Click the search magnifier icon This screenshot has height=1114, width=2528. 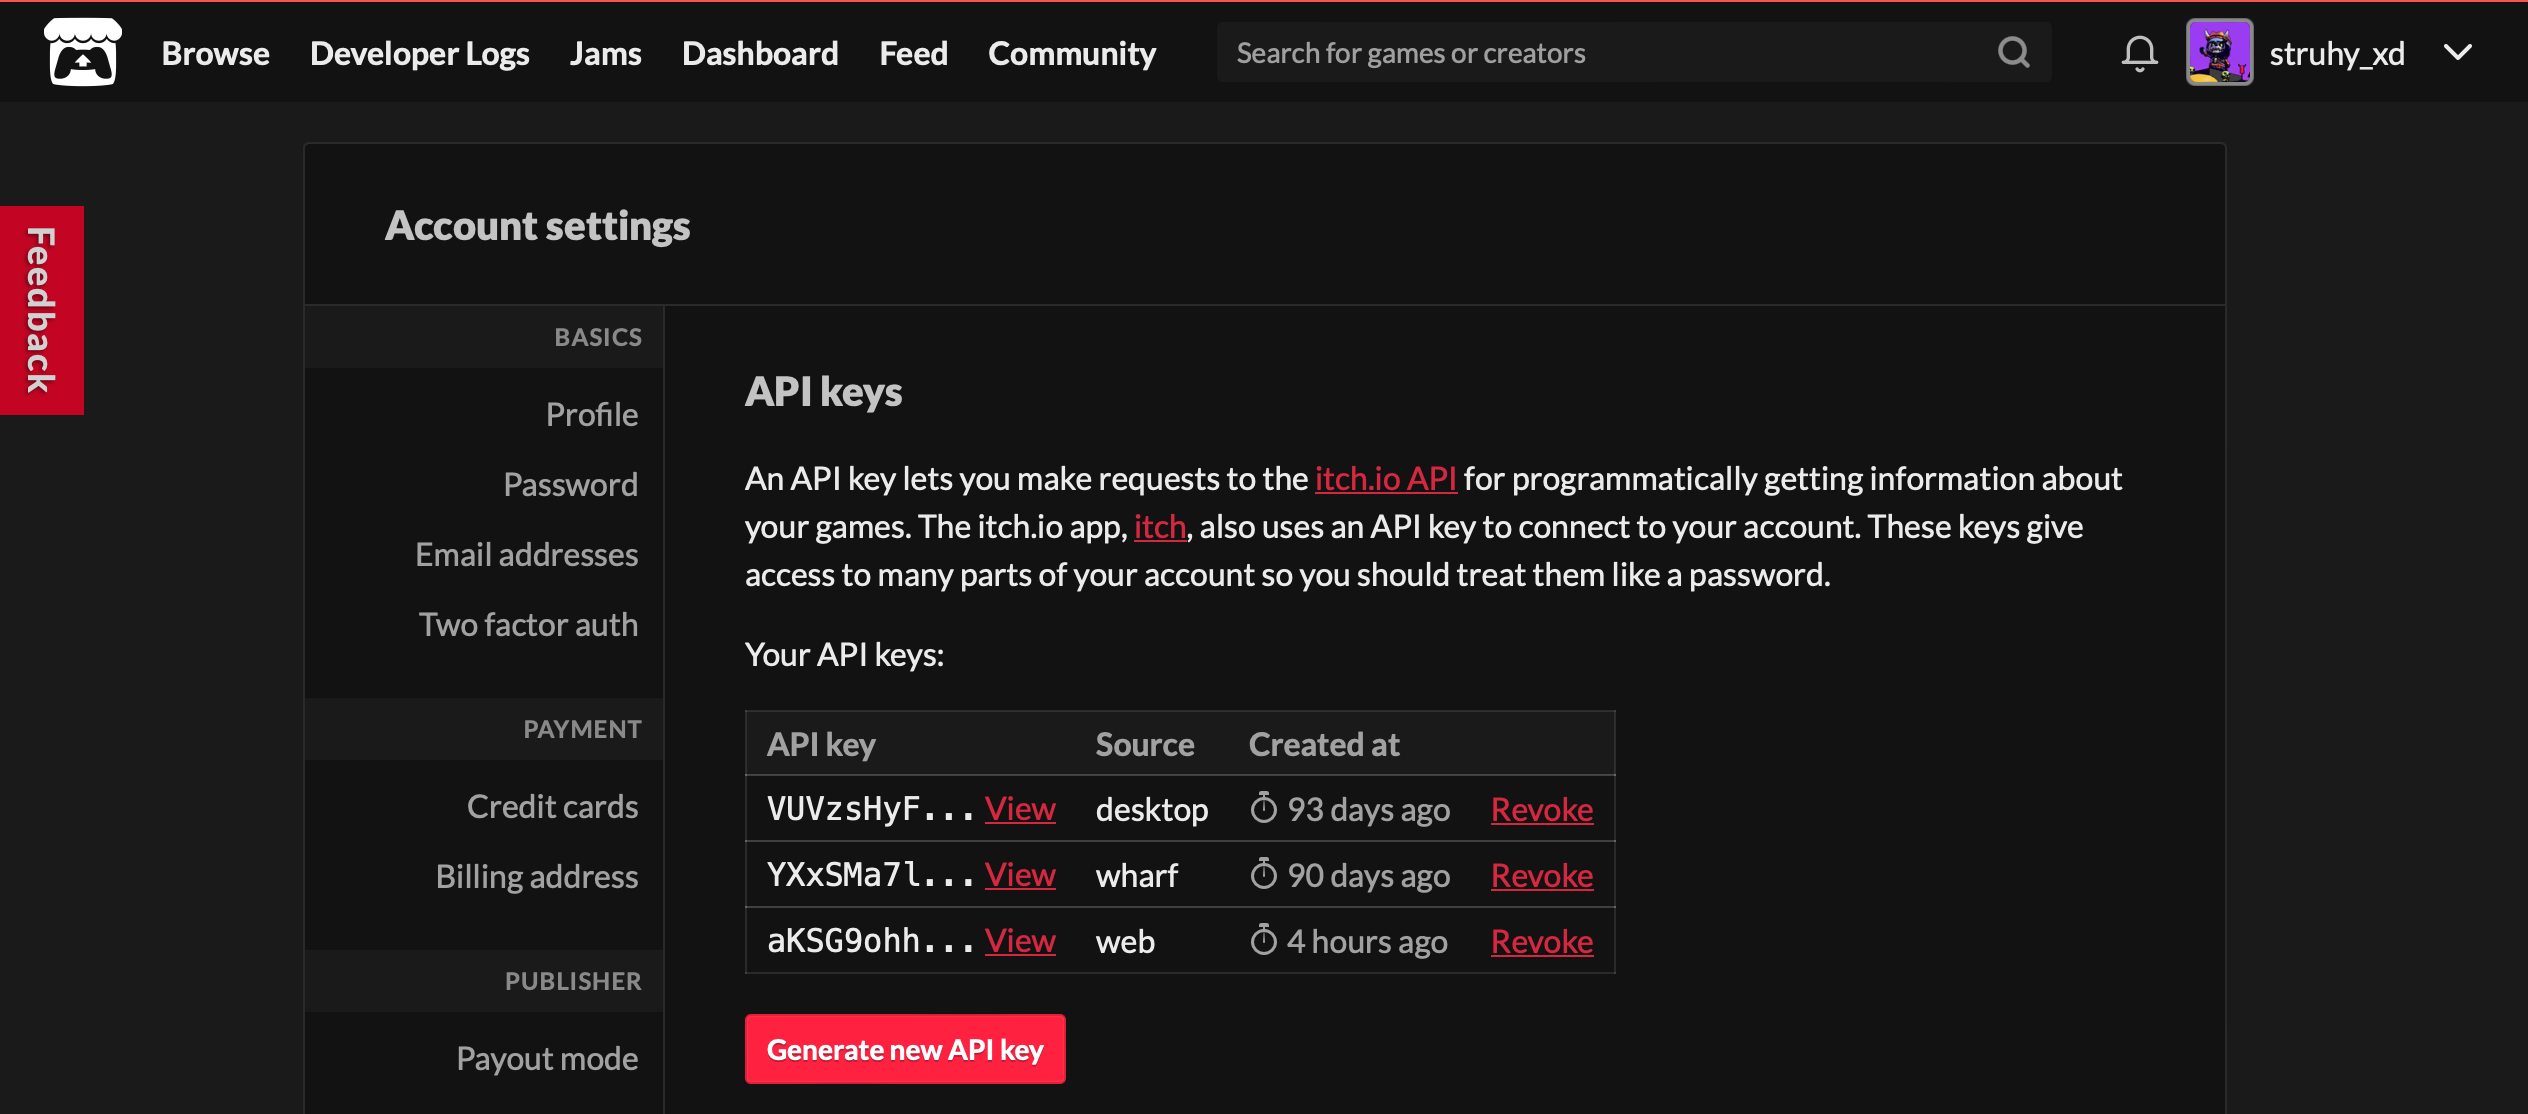tap(2014, 52)
